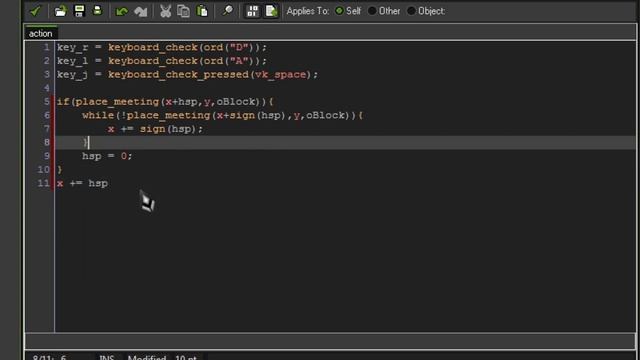The height and width of the screenshot is (360, 640).
Task: Select the Self radio button
Action: (339, 11)
